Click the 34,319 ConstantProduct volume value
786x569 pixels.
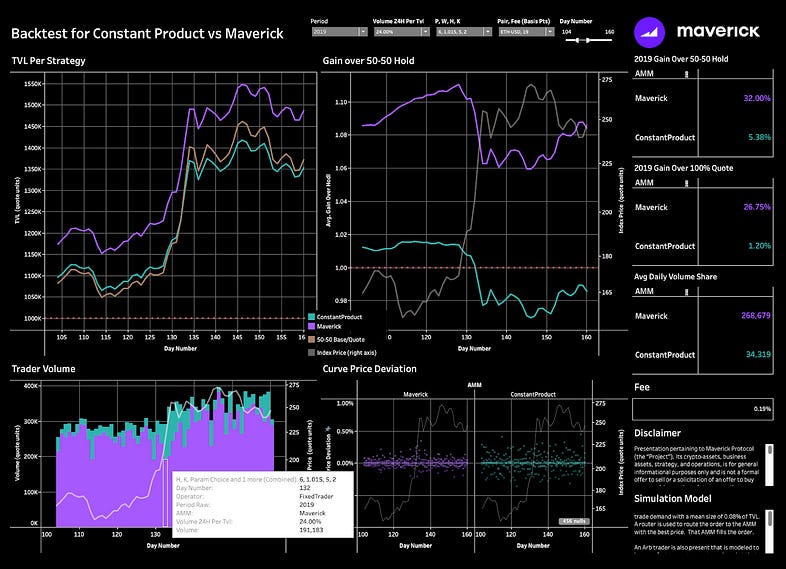point(758,354)
